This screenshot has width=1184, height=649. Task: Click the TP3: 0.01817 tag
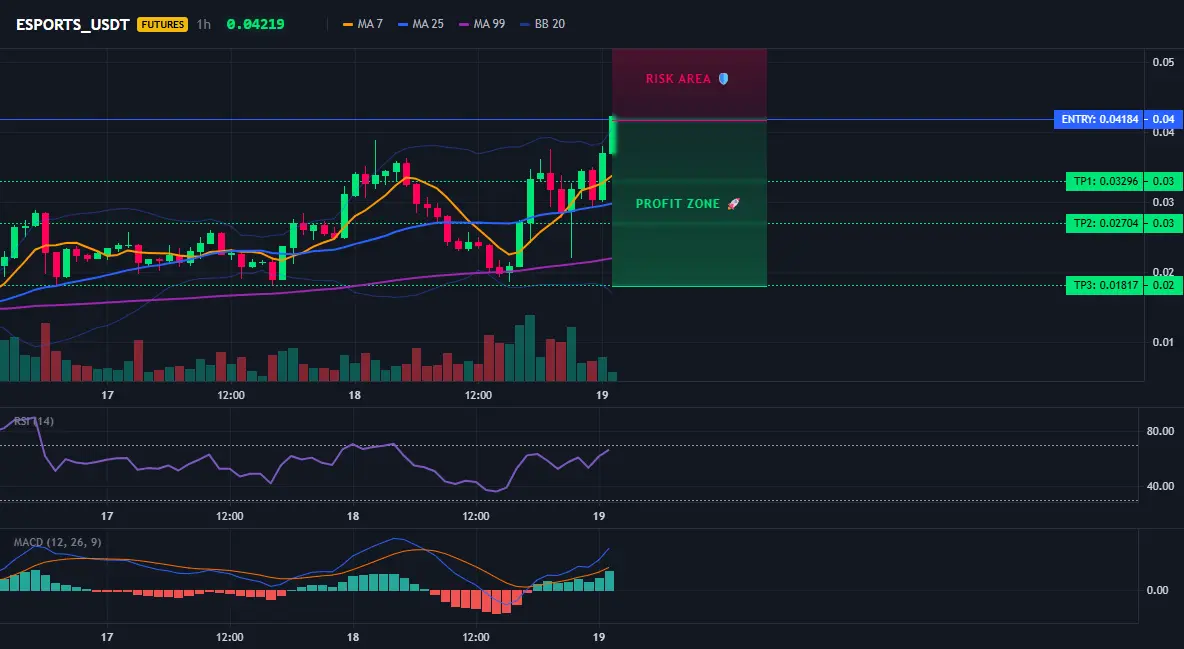(1105, 286)
